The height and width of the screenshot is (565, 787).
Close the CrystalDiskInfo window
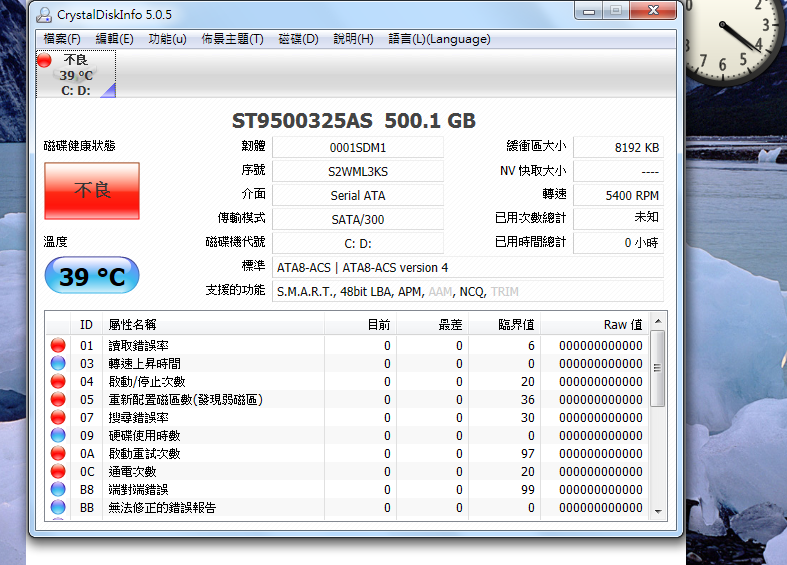tap(653, 11)
